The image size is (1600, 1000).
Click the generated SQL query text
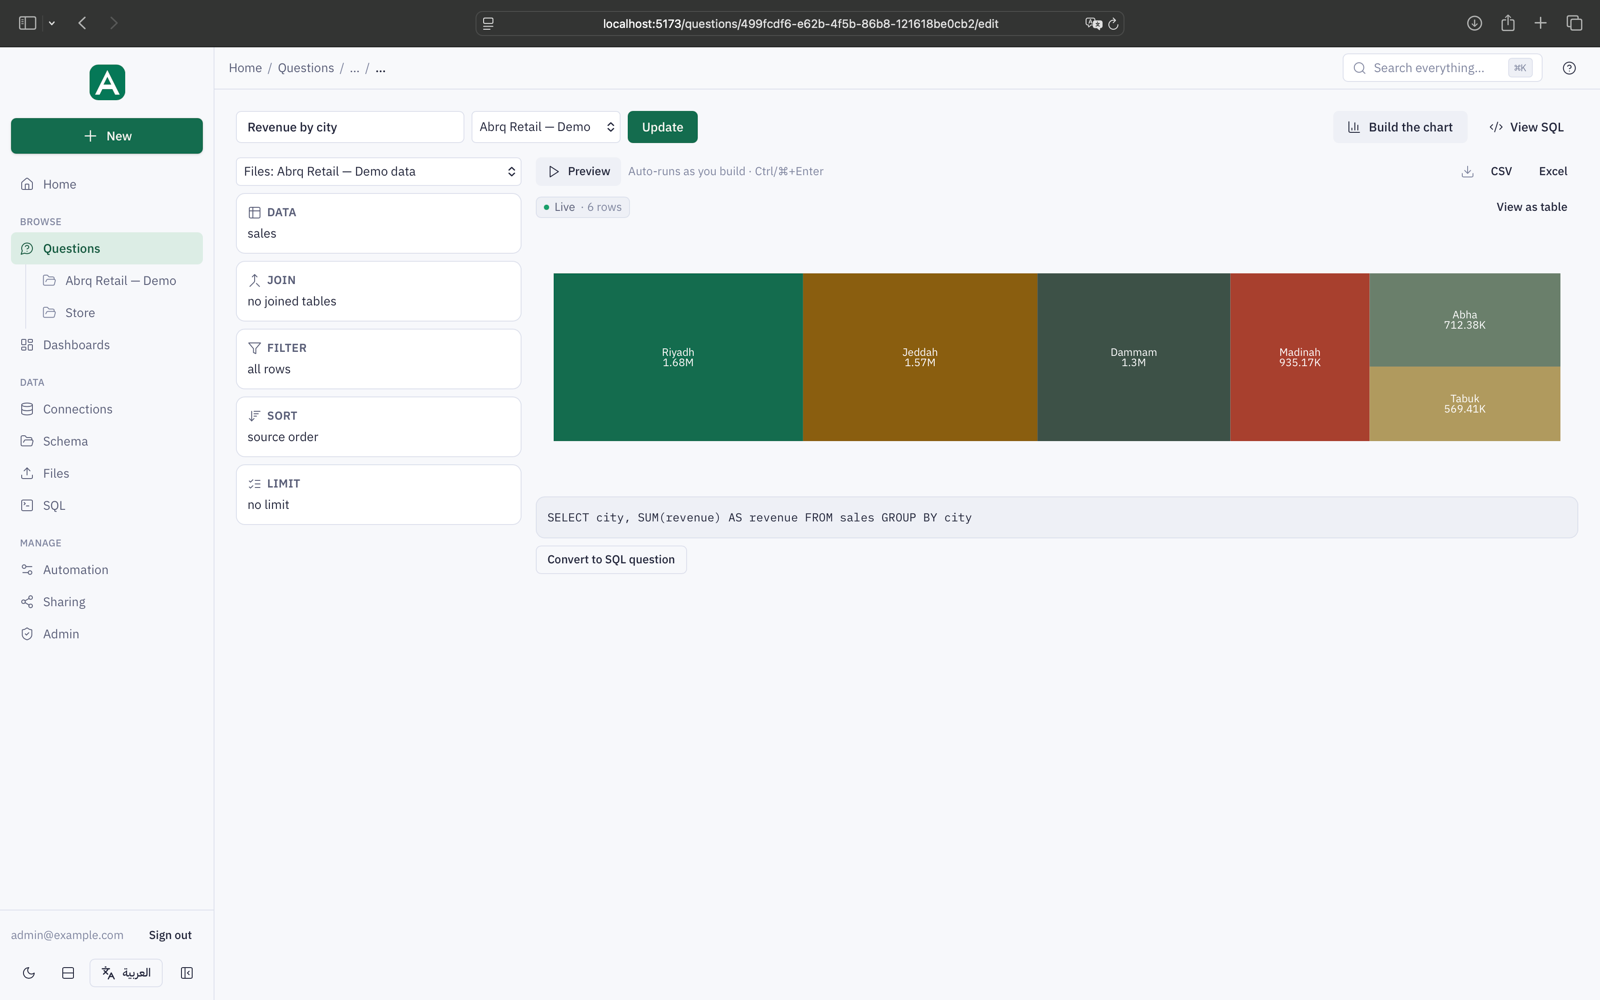pyautogui.click(x=759, y=518)
